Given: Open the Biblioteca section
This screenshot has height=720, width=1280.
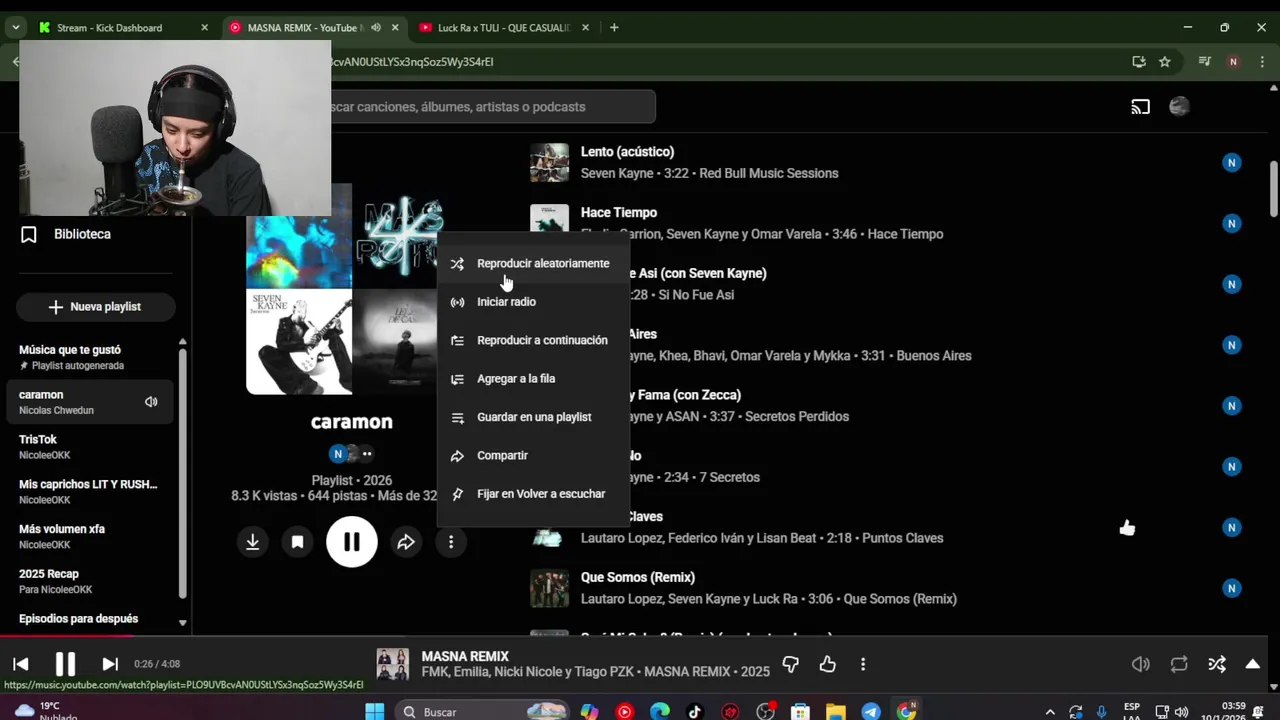Looking at the screenshot, I should tap(82, 234).
